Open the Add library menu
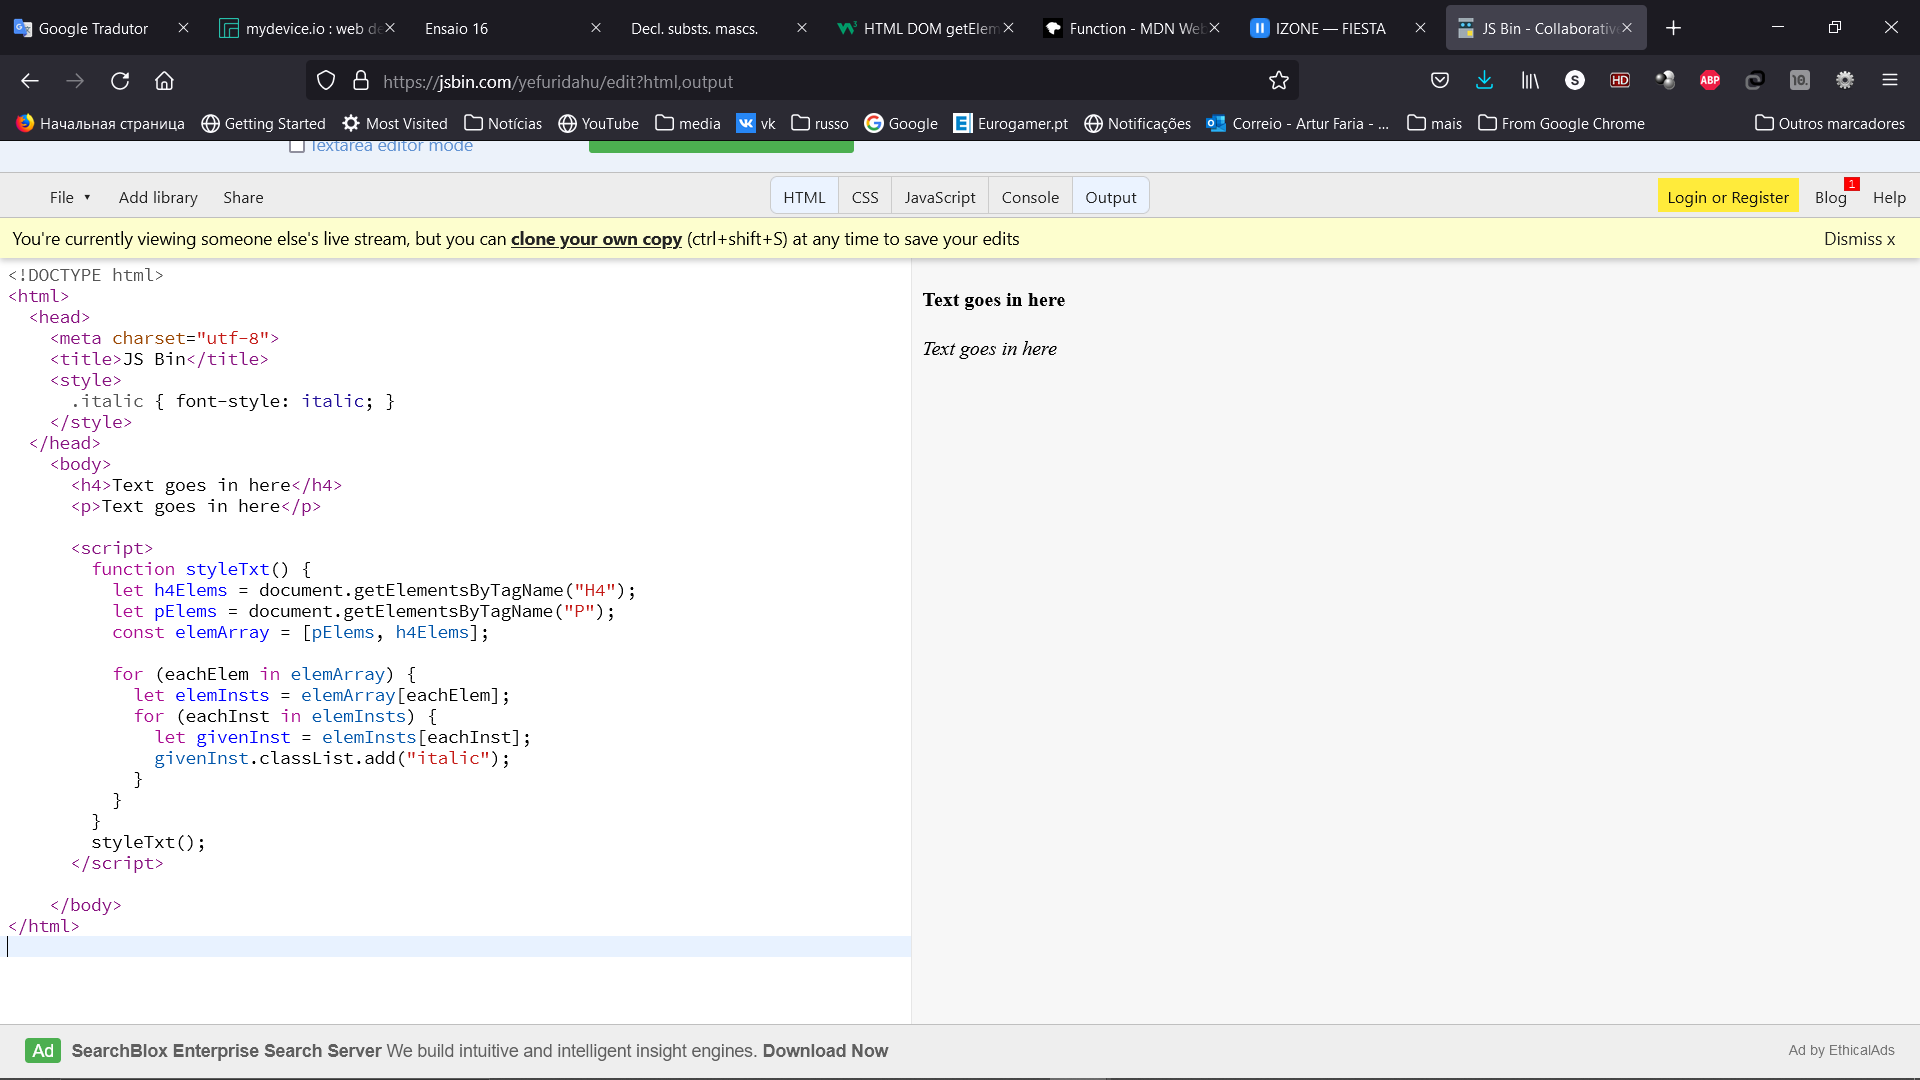The height and width of the screenshot is (1080, 1920). click(158, 197)
